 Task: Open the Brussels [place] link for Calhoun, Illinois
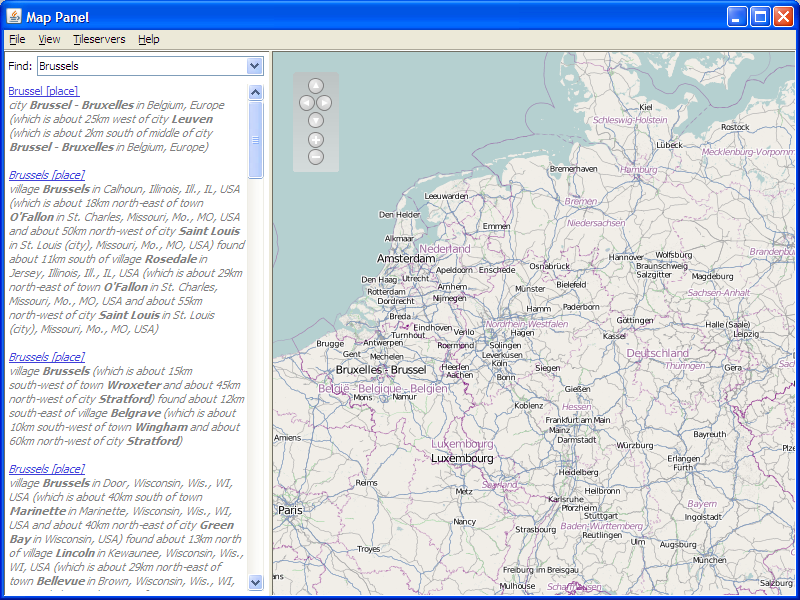(x=47, y=175)
